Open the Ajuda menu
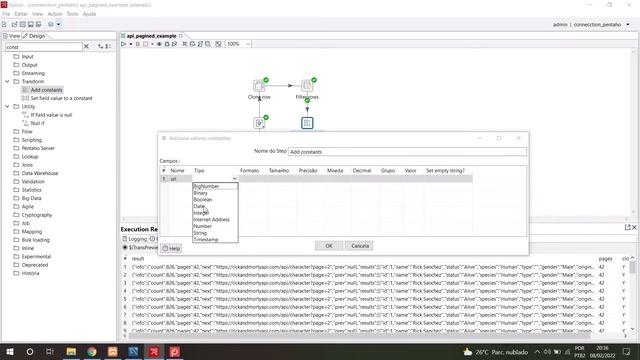This screenshot has width=640, height=360. point(89,14)
